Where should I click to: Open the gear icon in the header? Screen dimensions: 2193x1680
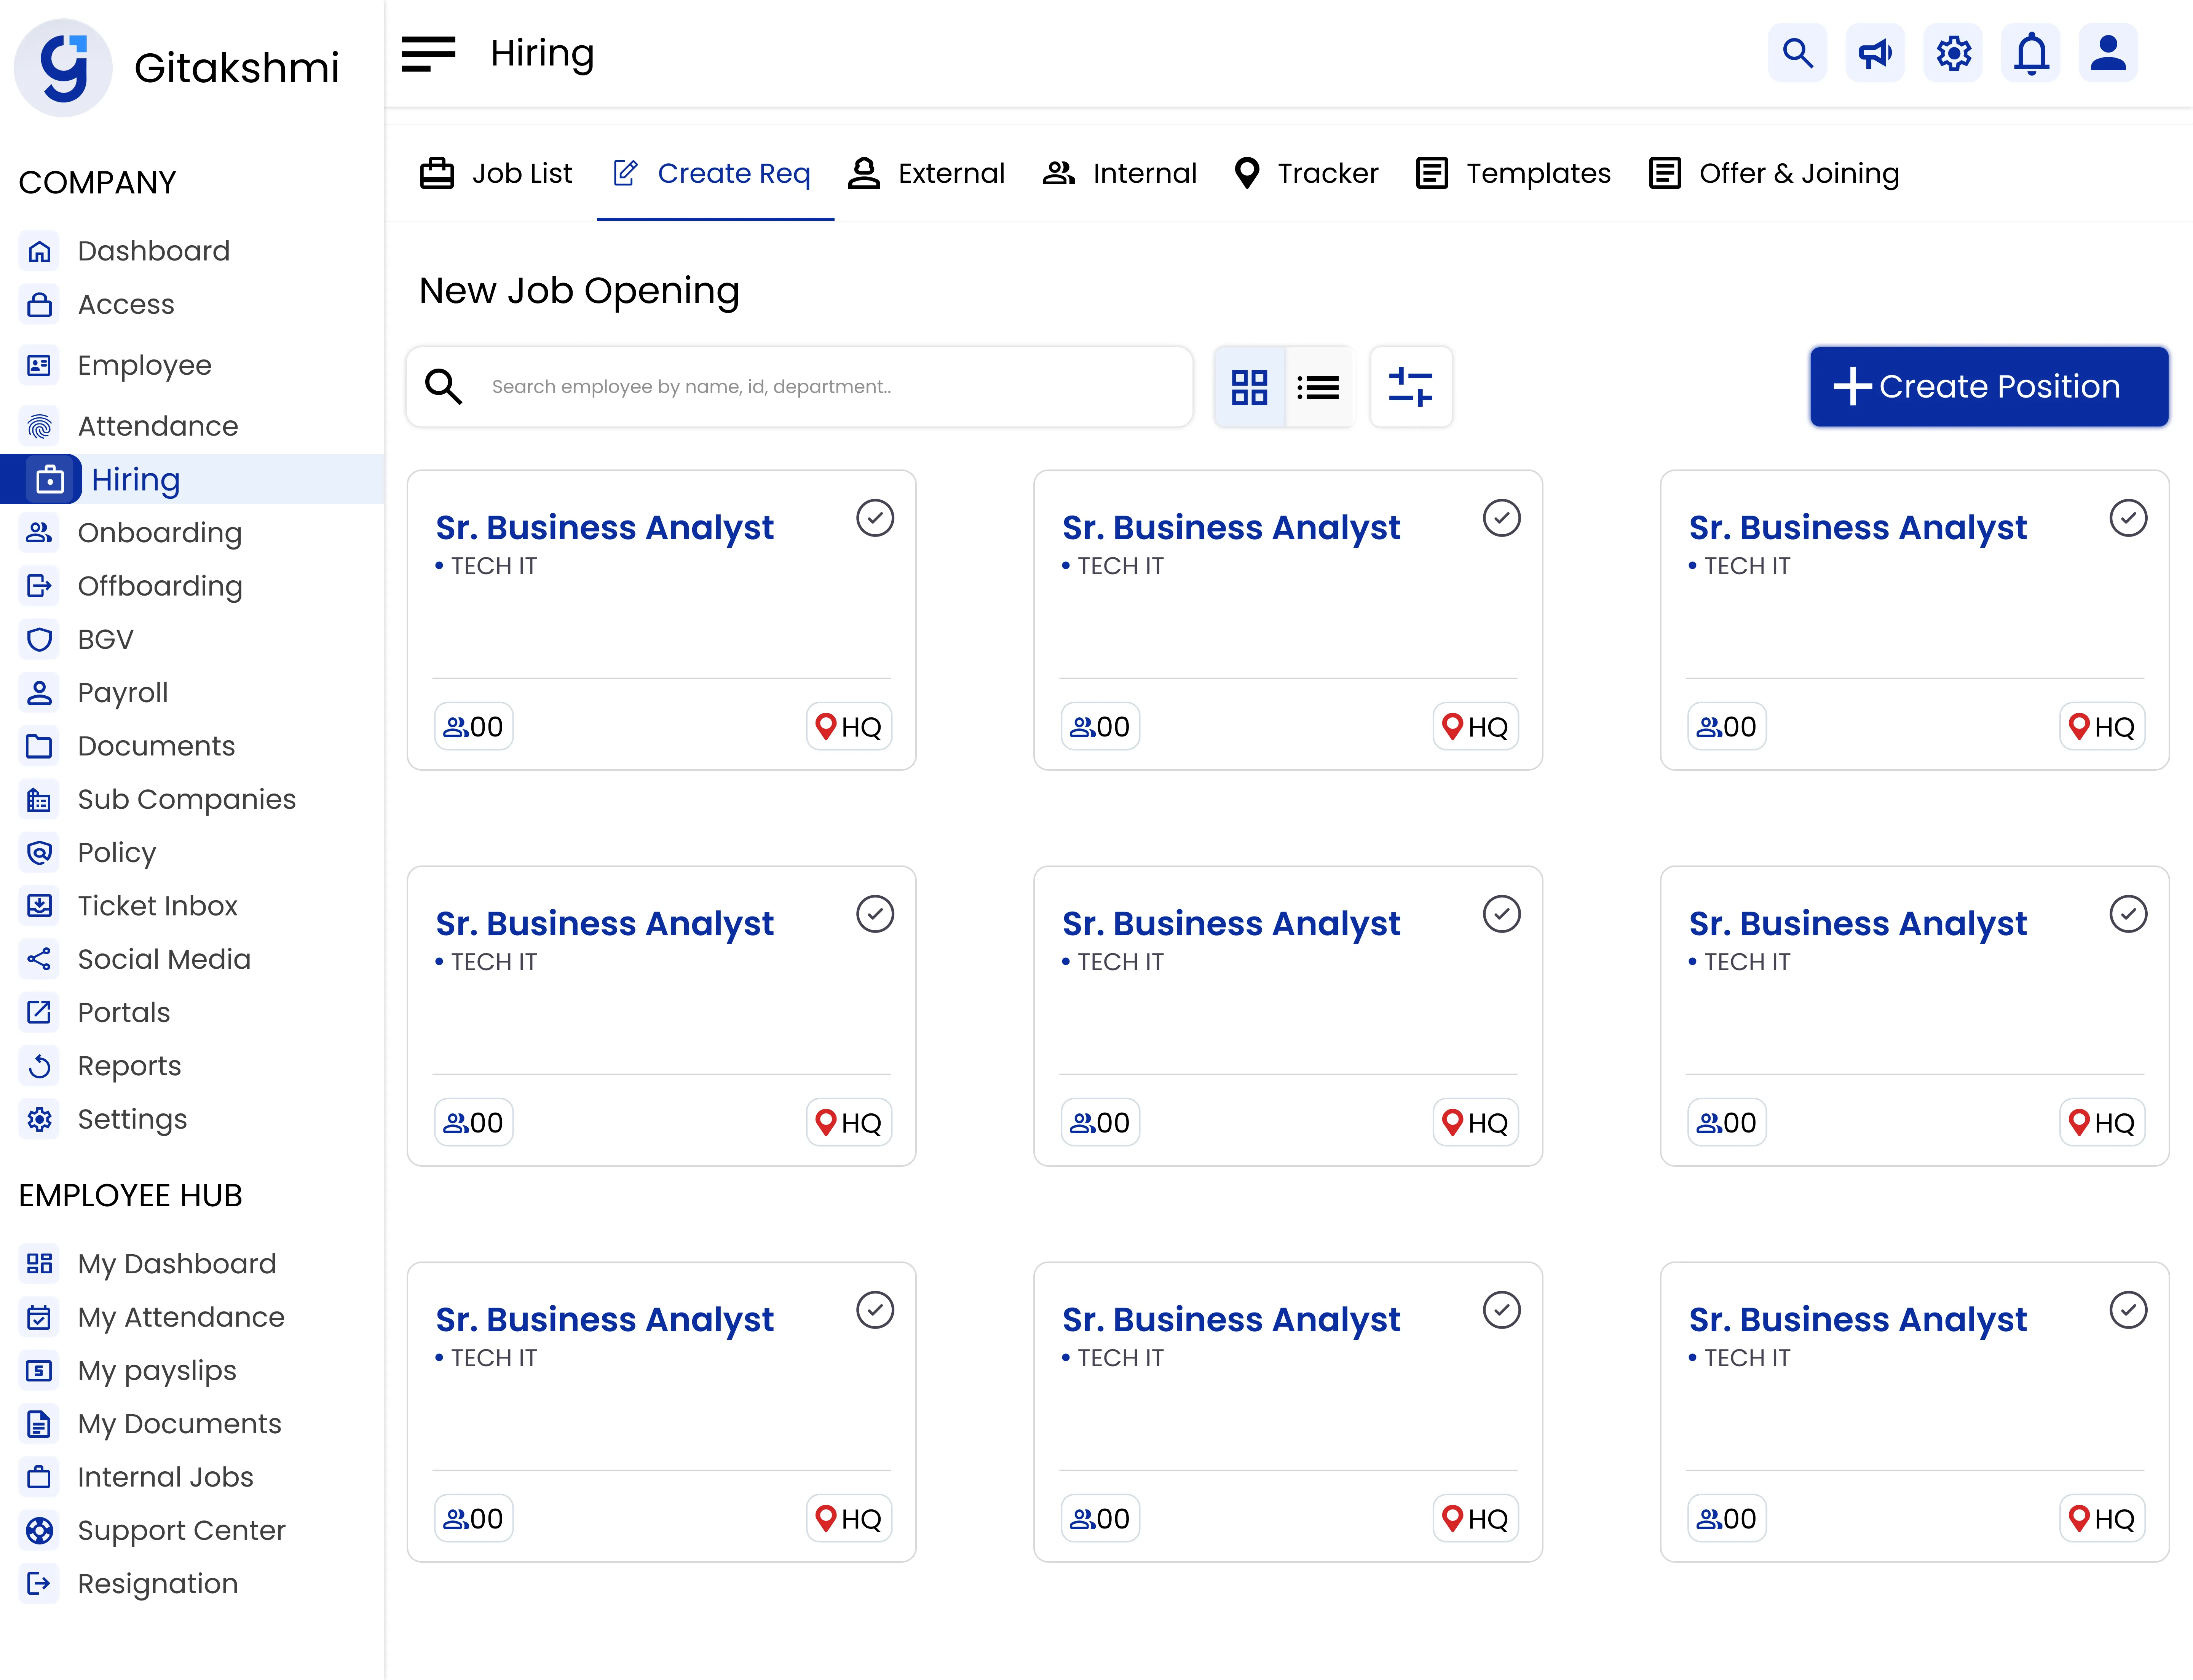pos(1953,53)
